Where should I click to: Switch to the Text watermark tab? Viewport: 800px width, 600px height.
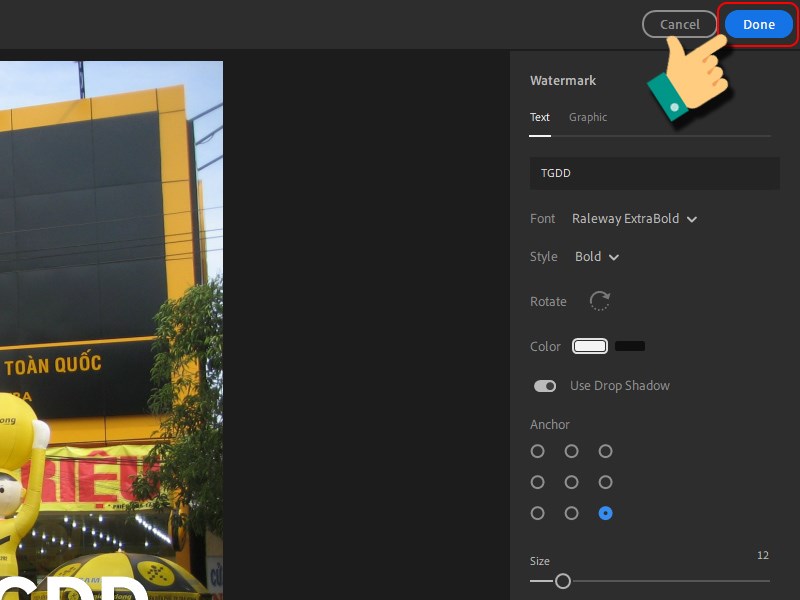(x=539, y=117)
